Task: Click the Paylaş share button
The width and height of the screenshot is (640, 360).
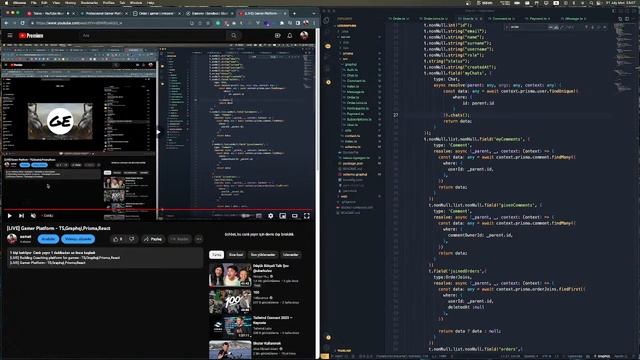Action: coord(153,239)
